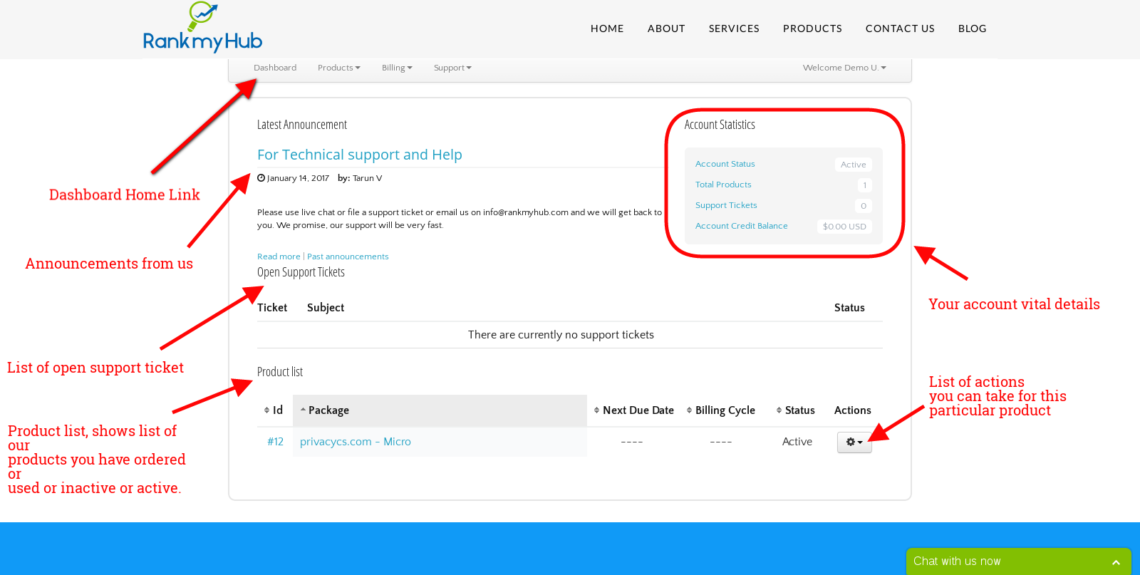Sort product list by Package column
Viewport: 1140px width, 575px height.
point(440,410)
